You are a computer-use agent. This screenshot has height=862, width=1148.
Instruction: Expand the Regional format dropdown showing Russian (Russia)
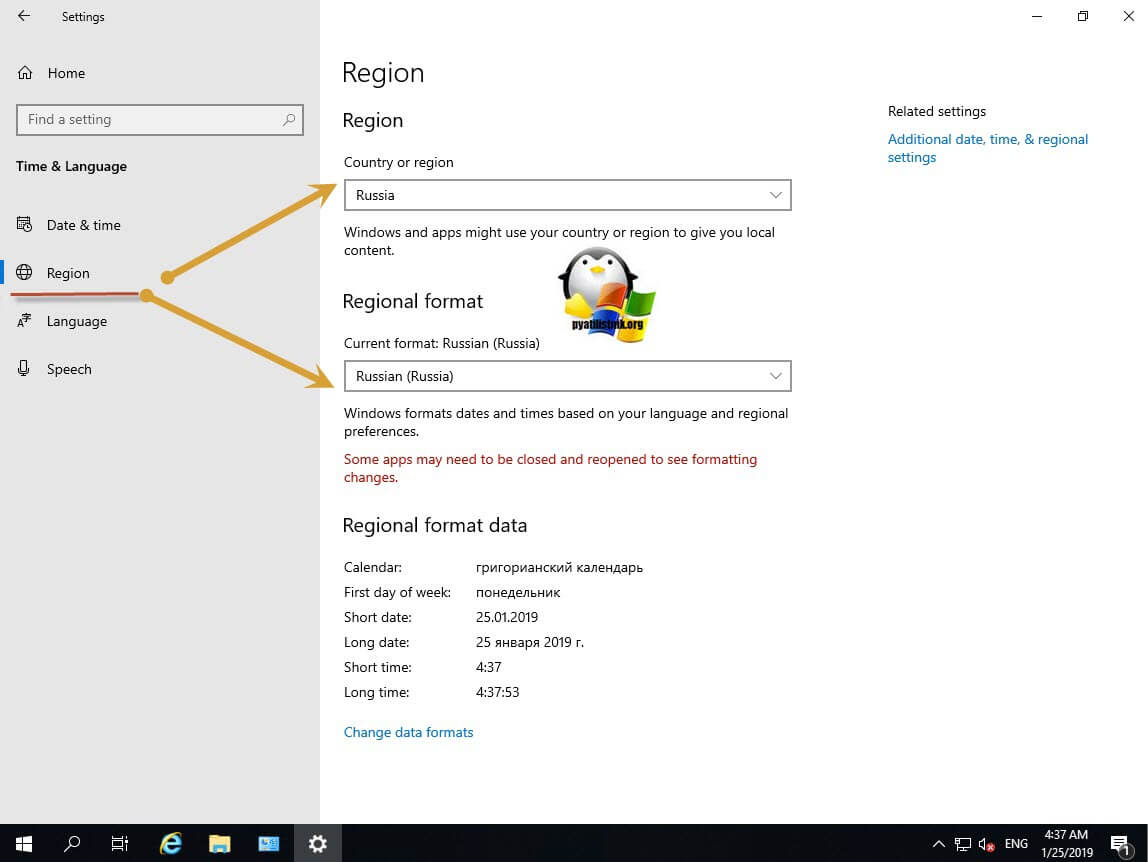coord(567,376)
